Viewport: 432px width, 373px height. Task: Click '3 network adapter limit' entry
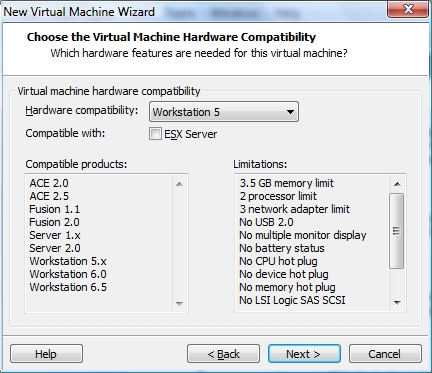294,209
